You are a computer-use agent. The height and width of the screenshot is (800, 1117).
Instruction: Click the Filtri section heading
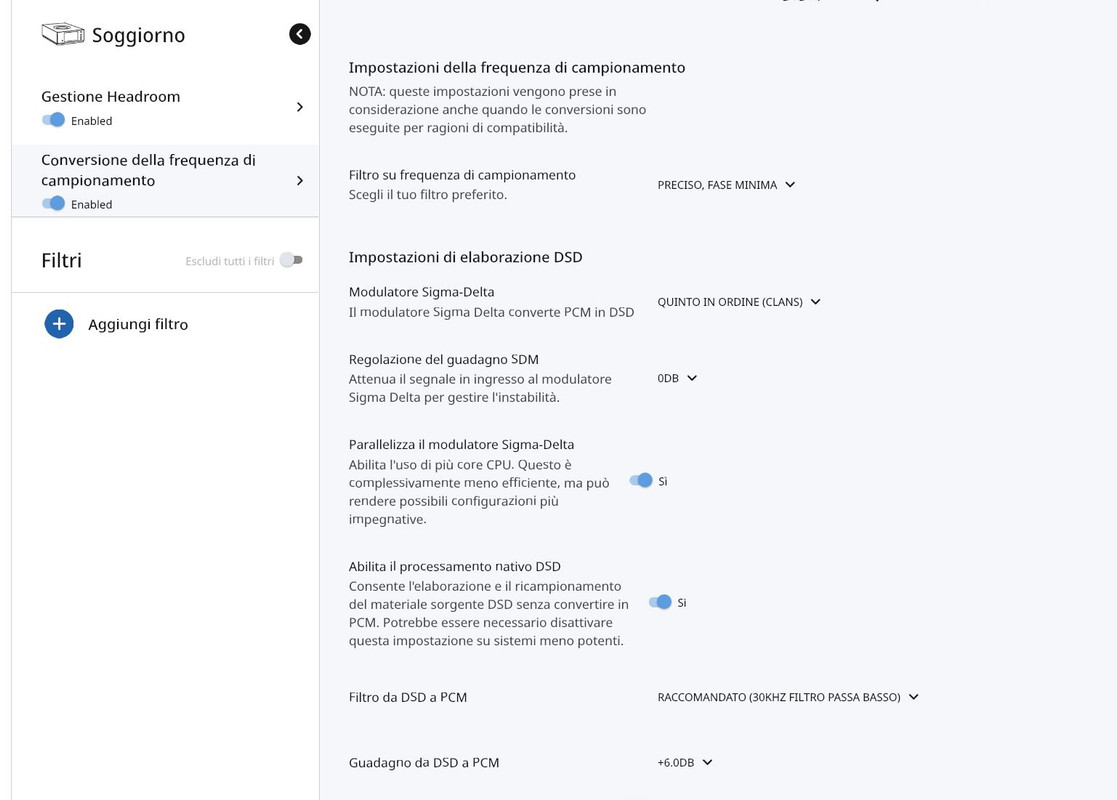61,261
